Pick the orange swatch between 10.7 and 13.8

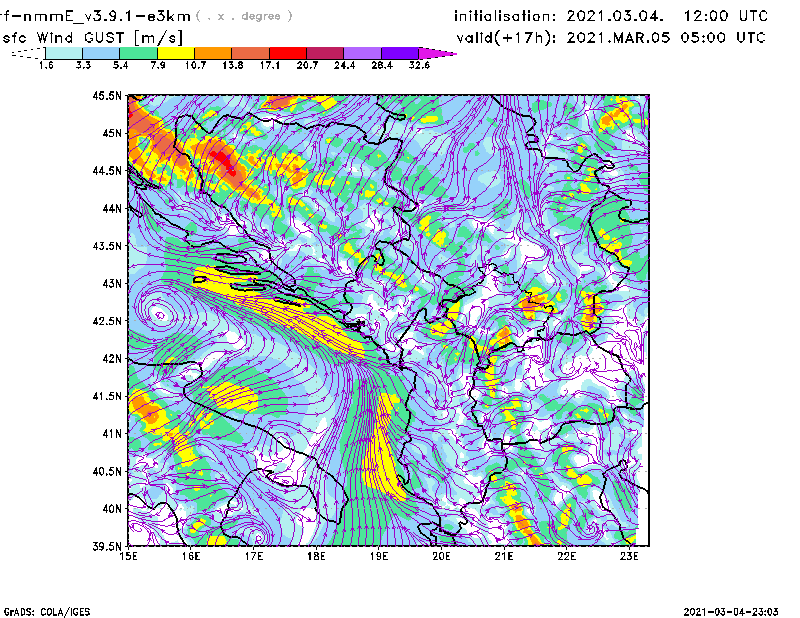click(x=213, y=53)
